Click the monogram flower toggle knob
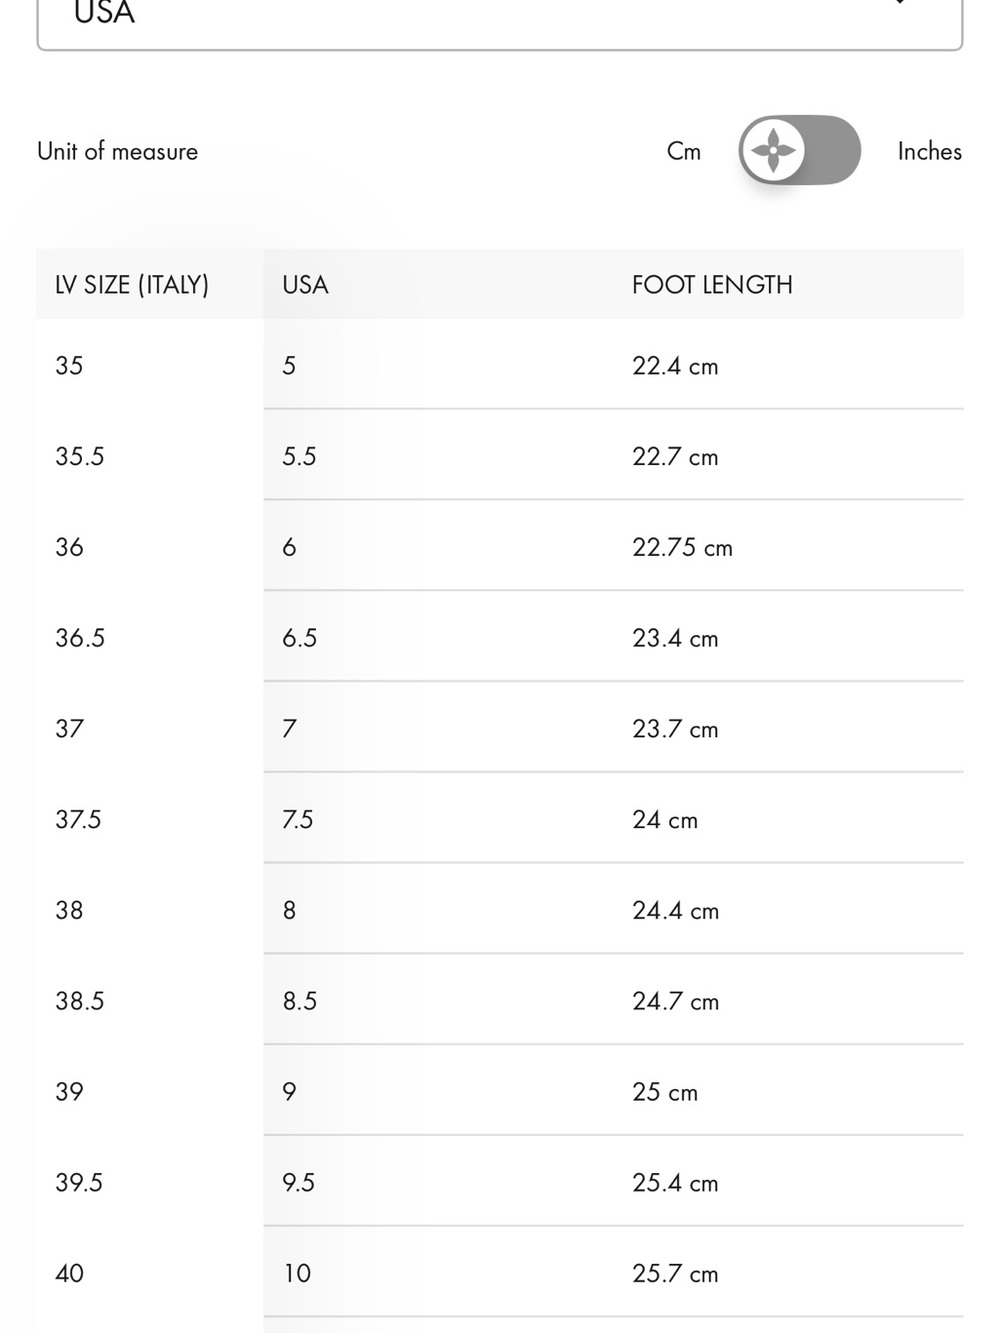The image size is (1000, 1333). [773, 150]
